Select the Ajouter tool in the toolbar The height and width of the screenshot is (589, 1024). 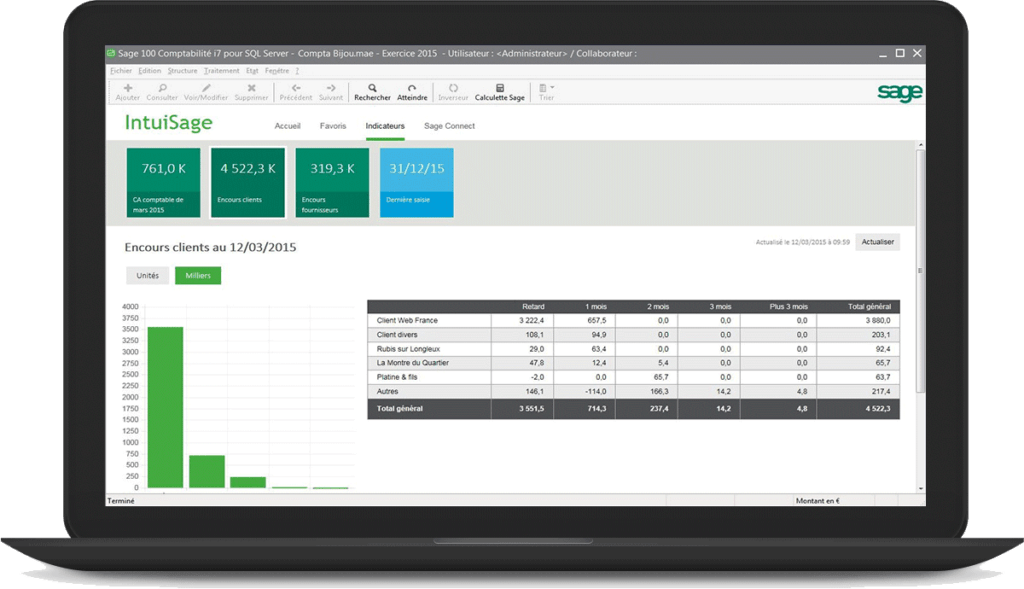(x=127, y=90)
